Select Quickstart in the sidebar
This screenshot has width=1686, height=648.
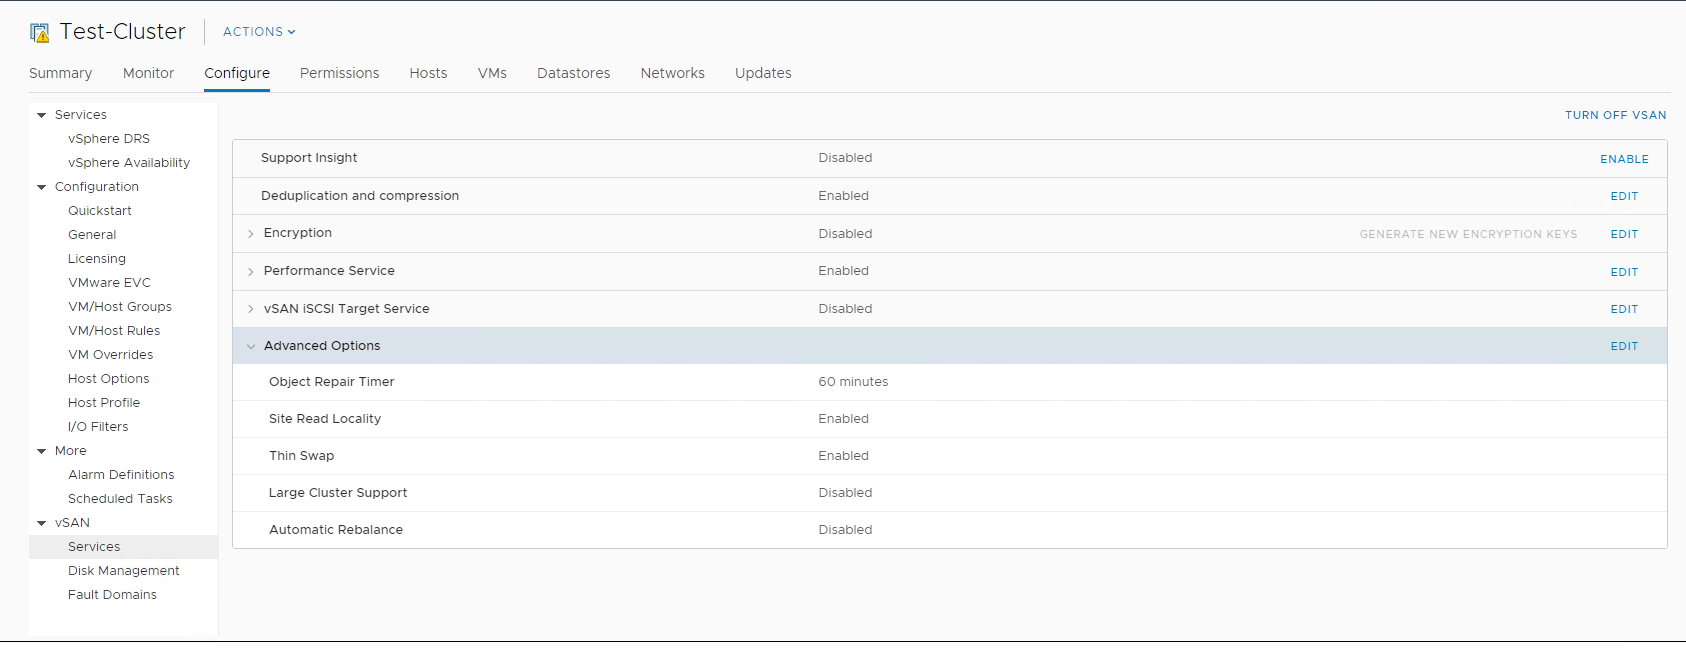coord(100,211)
